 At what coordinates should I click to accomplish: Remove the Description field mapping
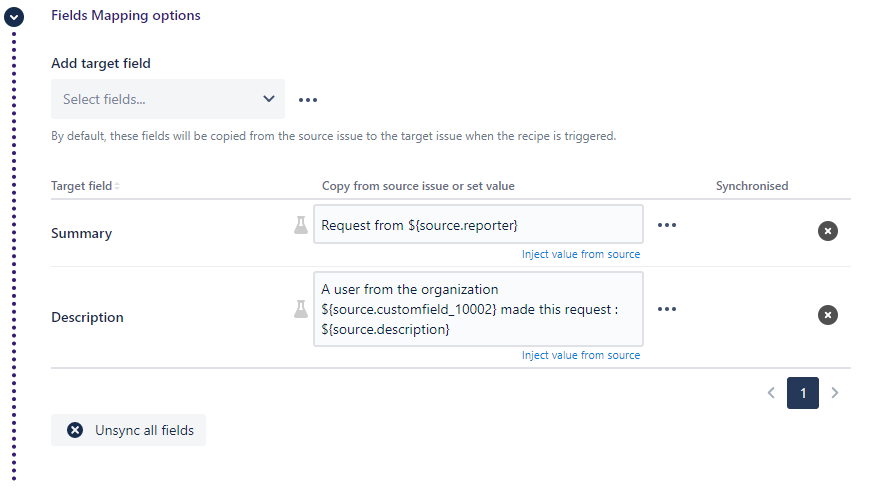(x=828, y=315)
